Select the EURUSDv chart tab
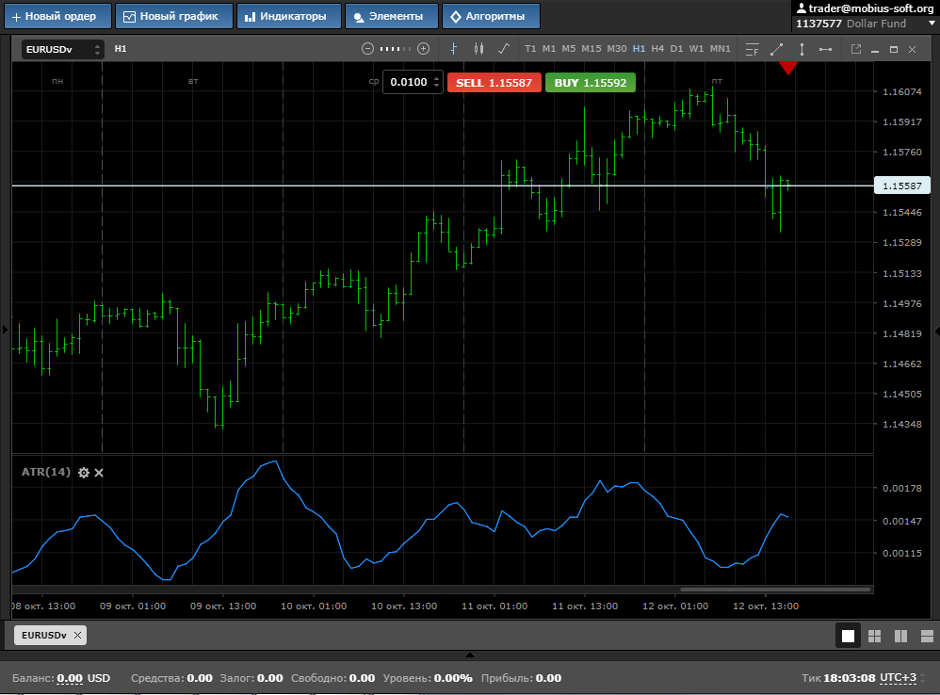The height and width of the screenshot is (695, 940). [x=50, y=635]
